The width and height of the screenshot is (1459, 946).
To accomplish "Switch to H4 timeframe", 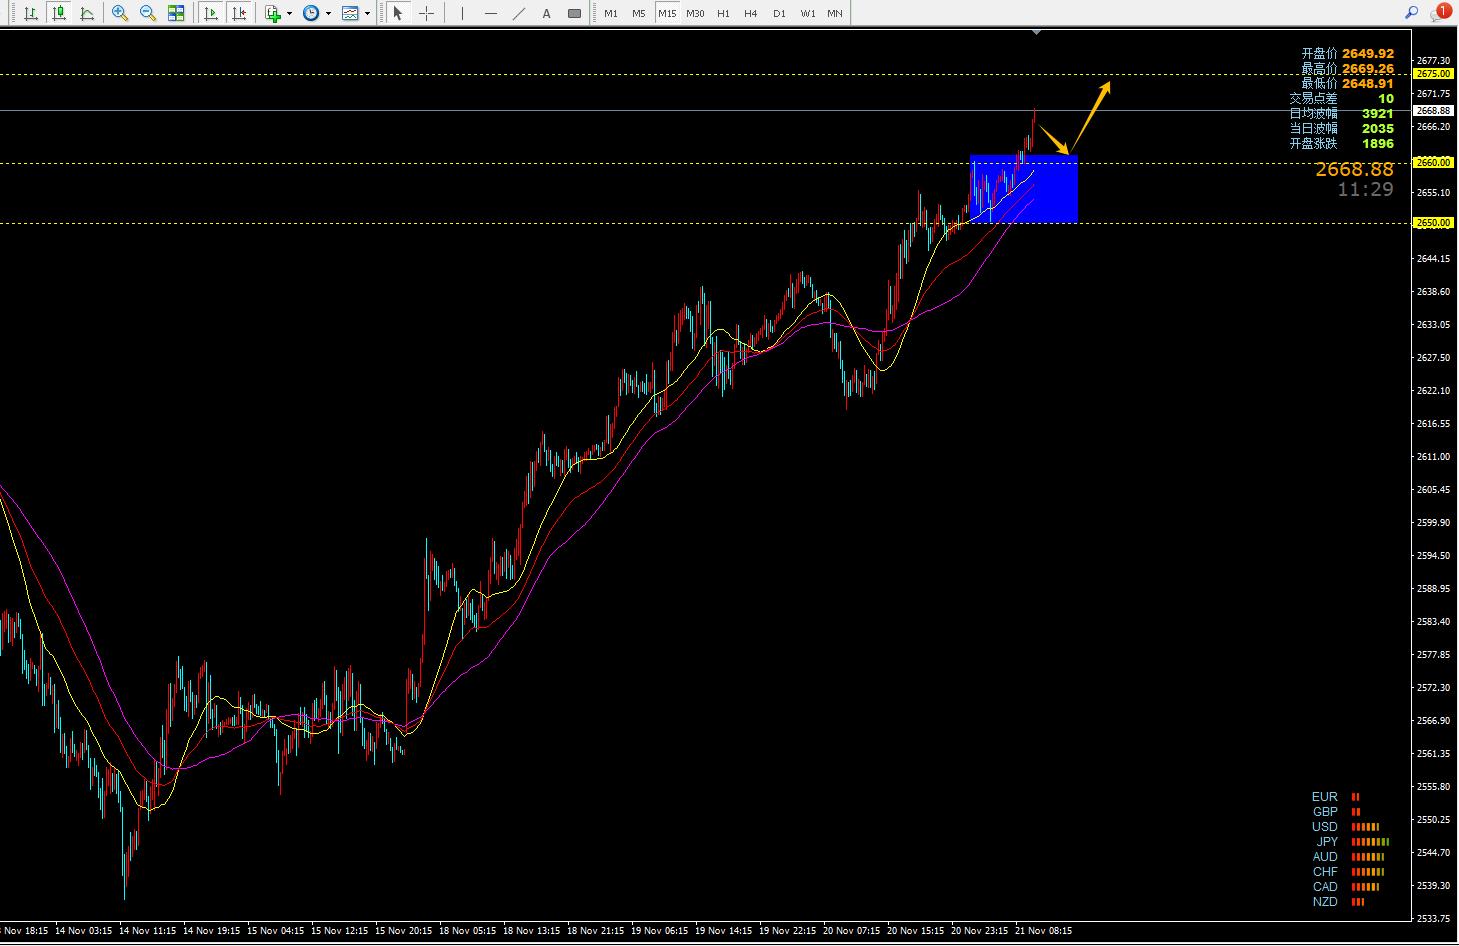I will 751,13.
